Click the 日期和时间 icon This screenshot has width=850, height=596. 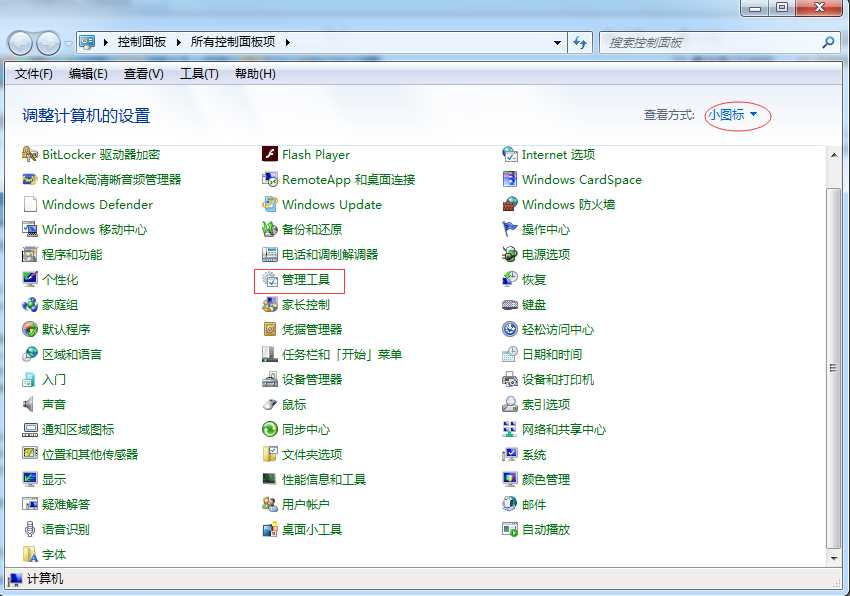[x=510, y=354]
